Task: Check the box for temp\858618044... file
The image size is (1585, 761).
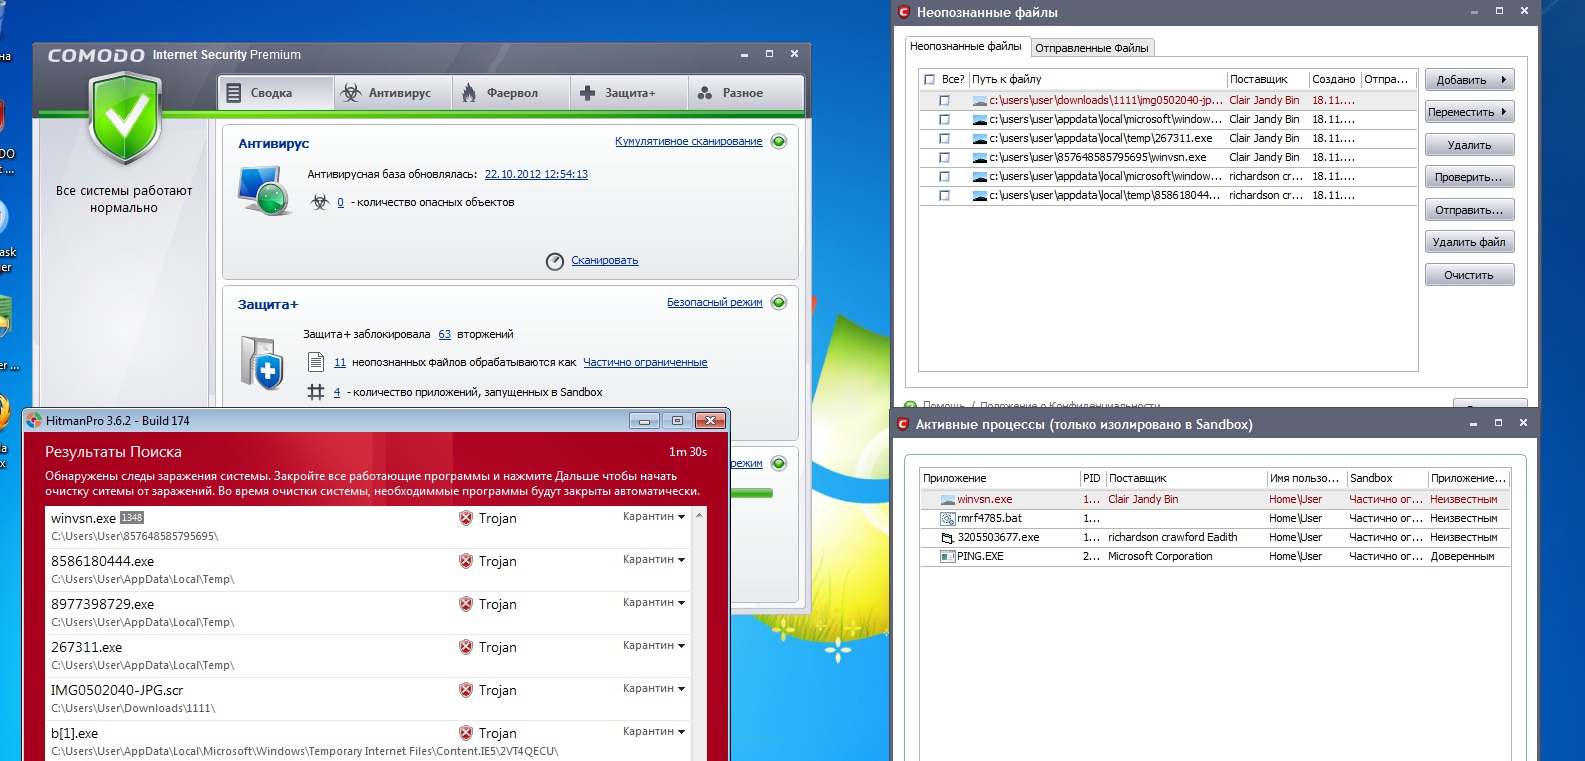Action: [x=944, y=196]
